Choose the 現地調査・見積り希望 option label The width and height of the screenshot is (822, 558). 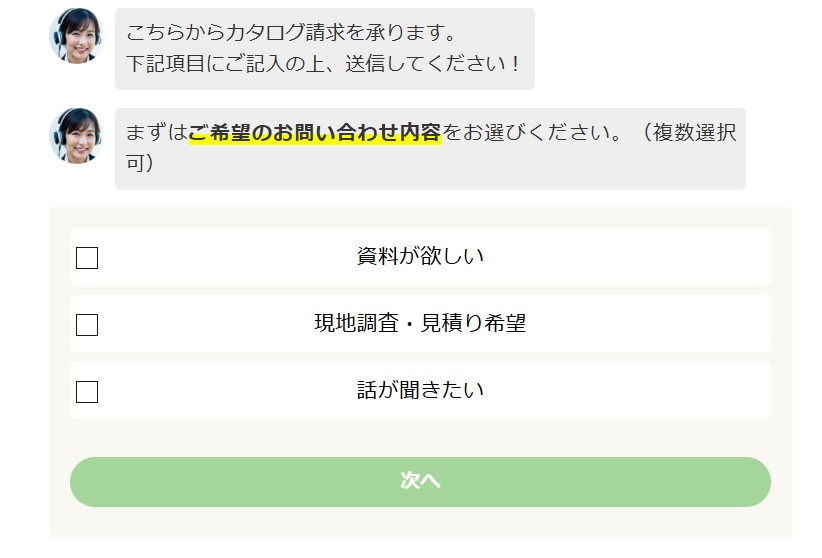[x=420, y=323]
